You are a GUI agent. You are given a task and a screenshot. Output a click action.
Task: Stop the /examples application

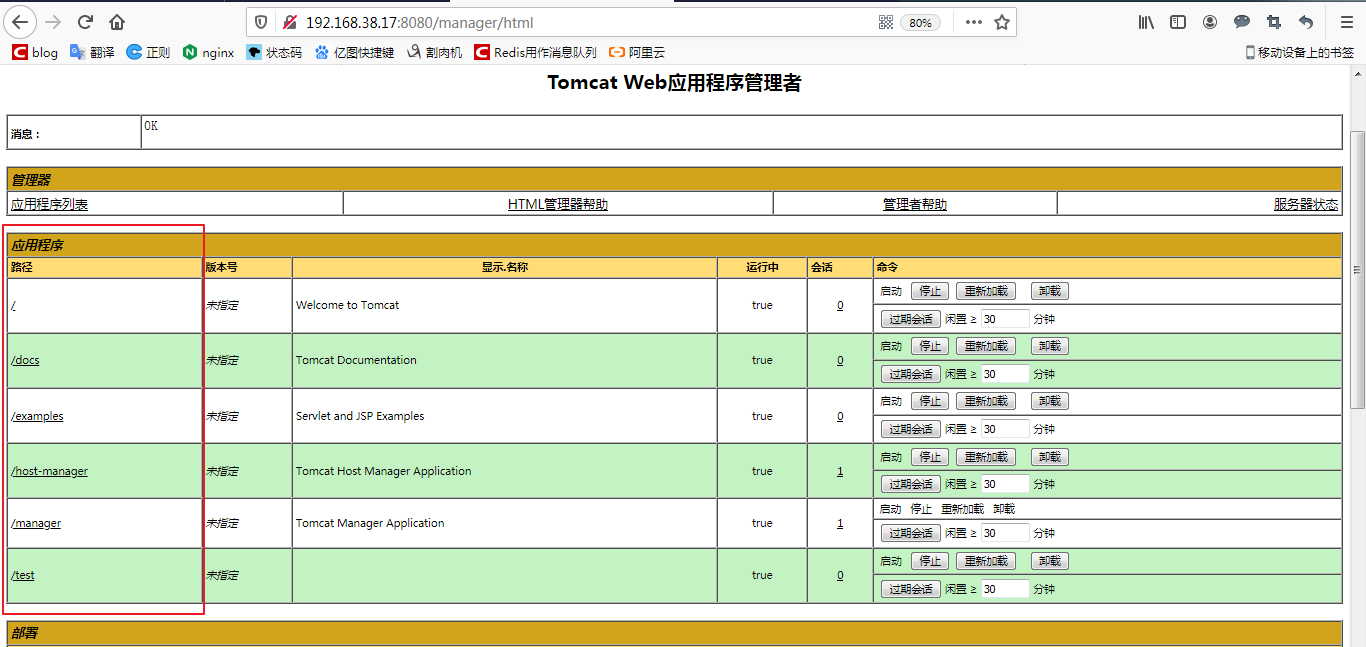(930, 401)
